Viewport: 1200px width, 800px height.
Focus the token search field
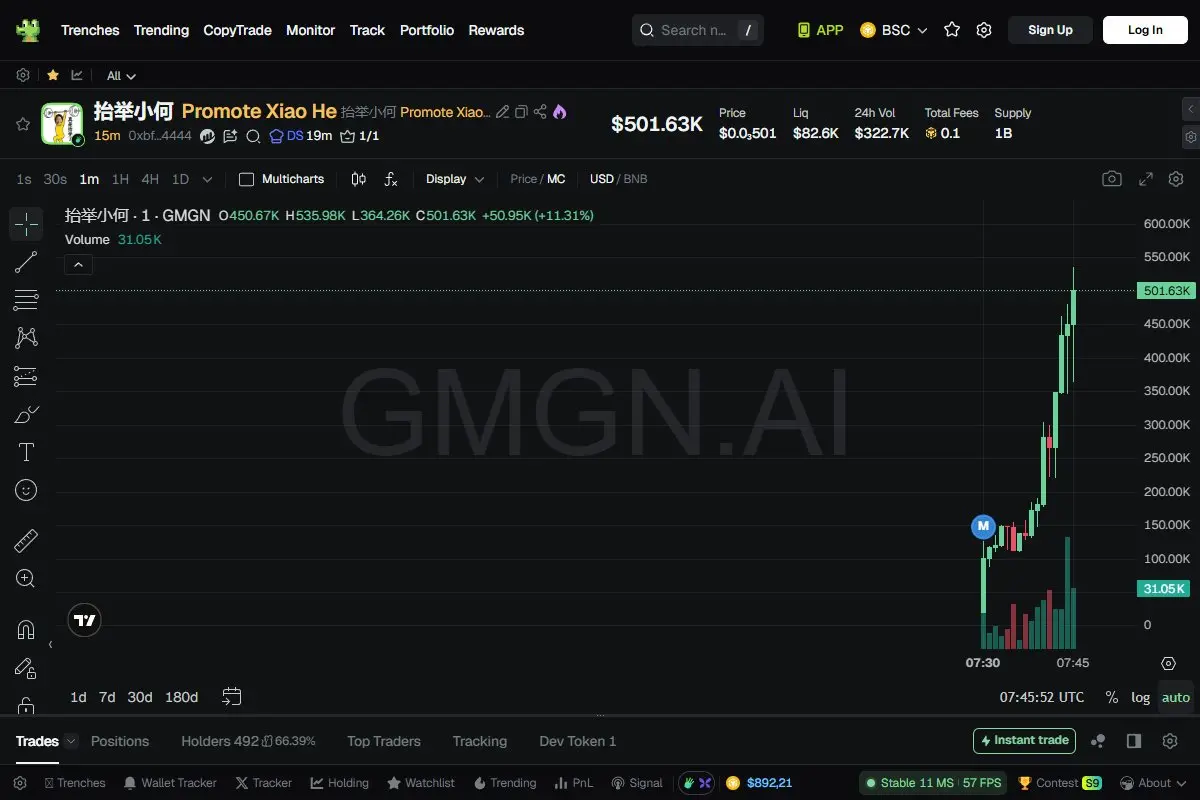point(698,30)
